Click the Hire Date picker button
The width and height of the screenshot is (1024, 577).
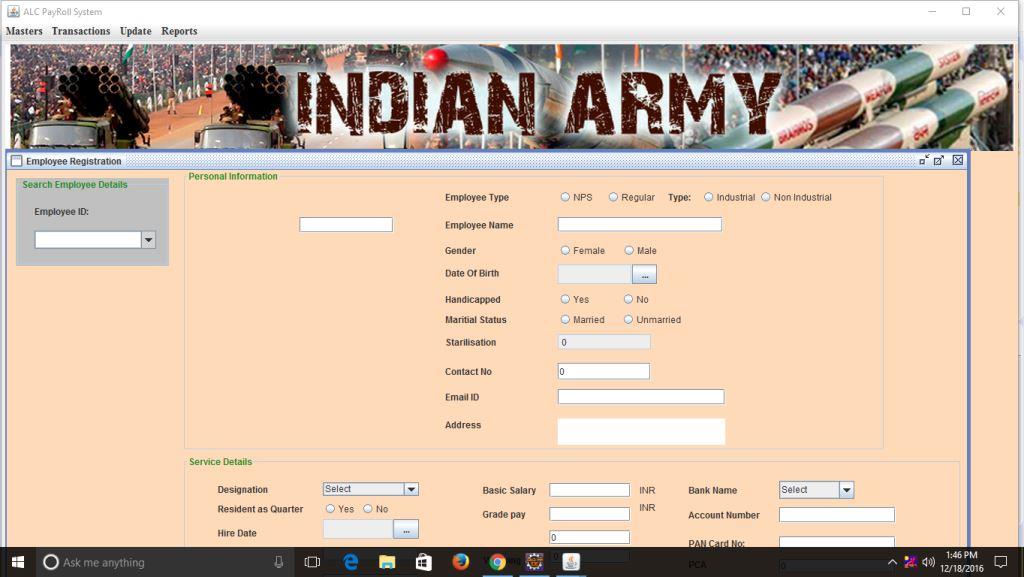[406, 530]
